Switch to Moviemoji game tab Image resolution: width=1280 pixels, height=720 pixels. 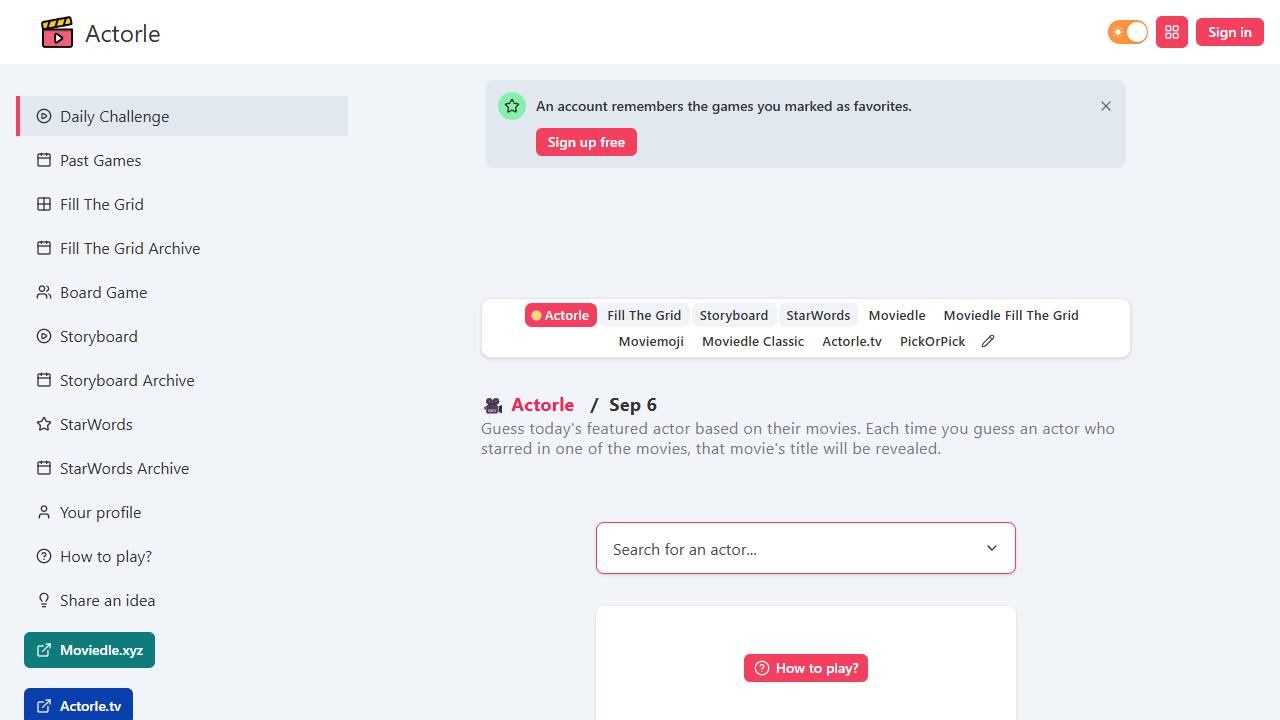click(x=651, y=341)
